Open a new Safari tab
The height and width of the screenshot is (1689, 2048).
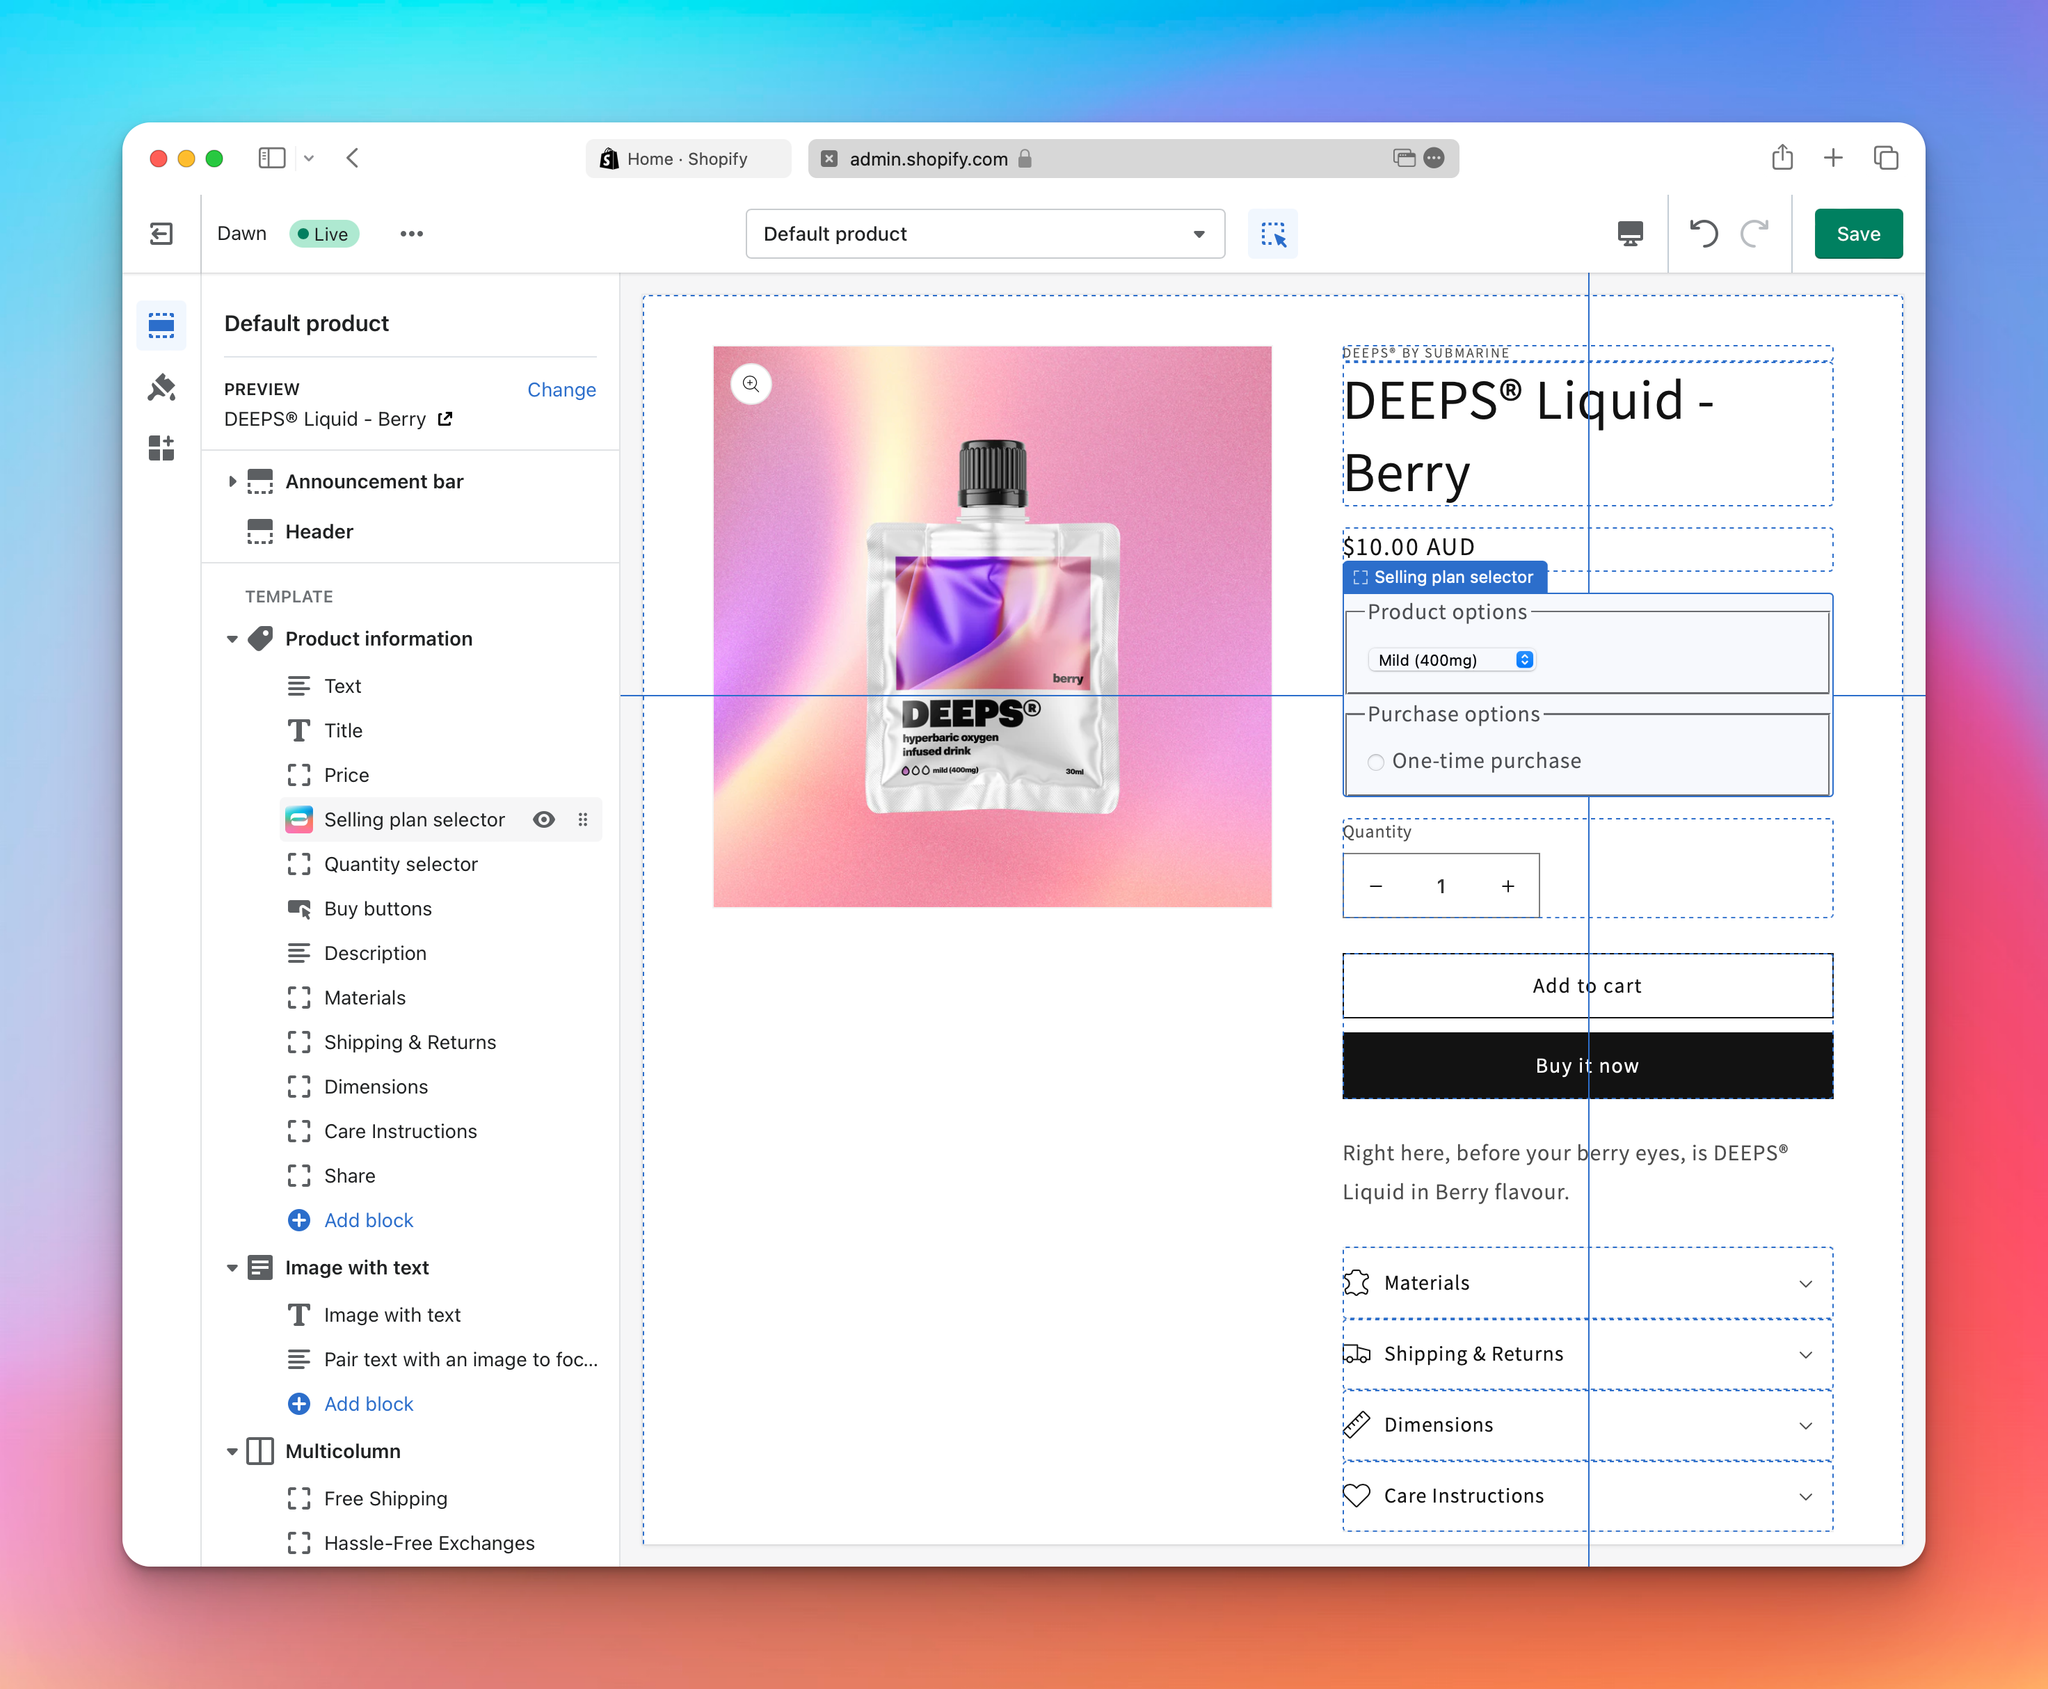1833,157
